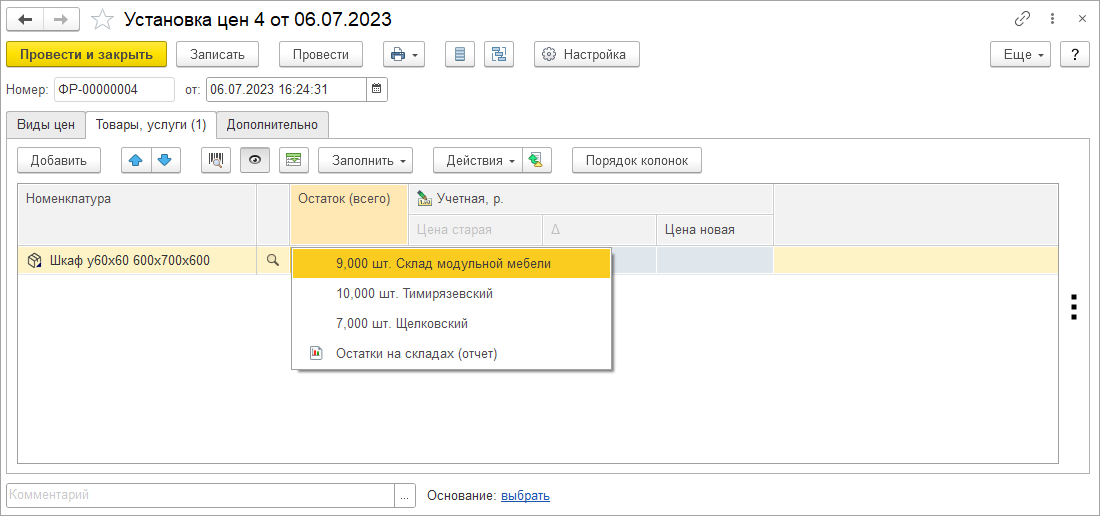
Task: Click Порядок колонок button
Action: (x=637, y=160)
